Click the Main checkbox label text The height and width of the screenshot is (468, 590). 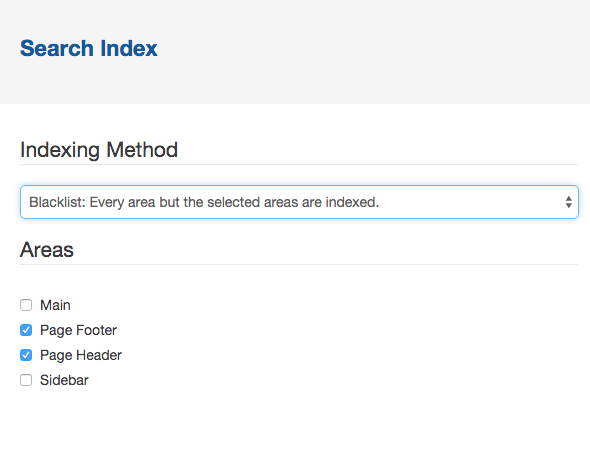55,305
